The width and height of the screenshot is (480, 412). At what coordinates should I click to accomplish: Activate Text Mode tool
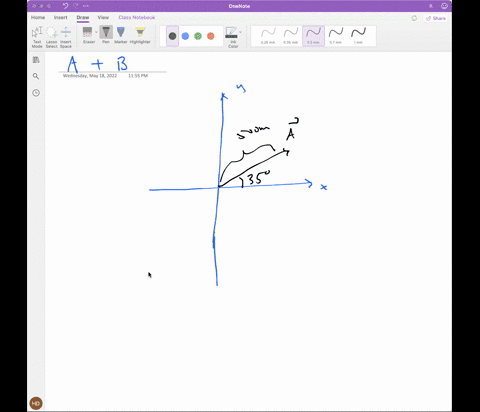37,37
